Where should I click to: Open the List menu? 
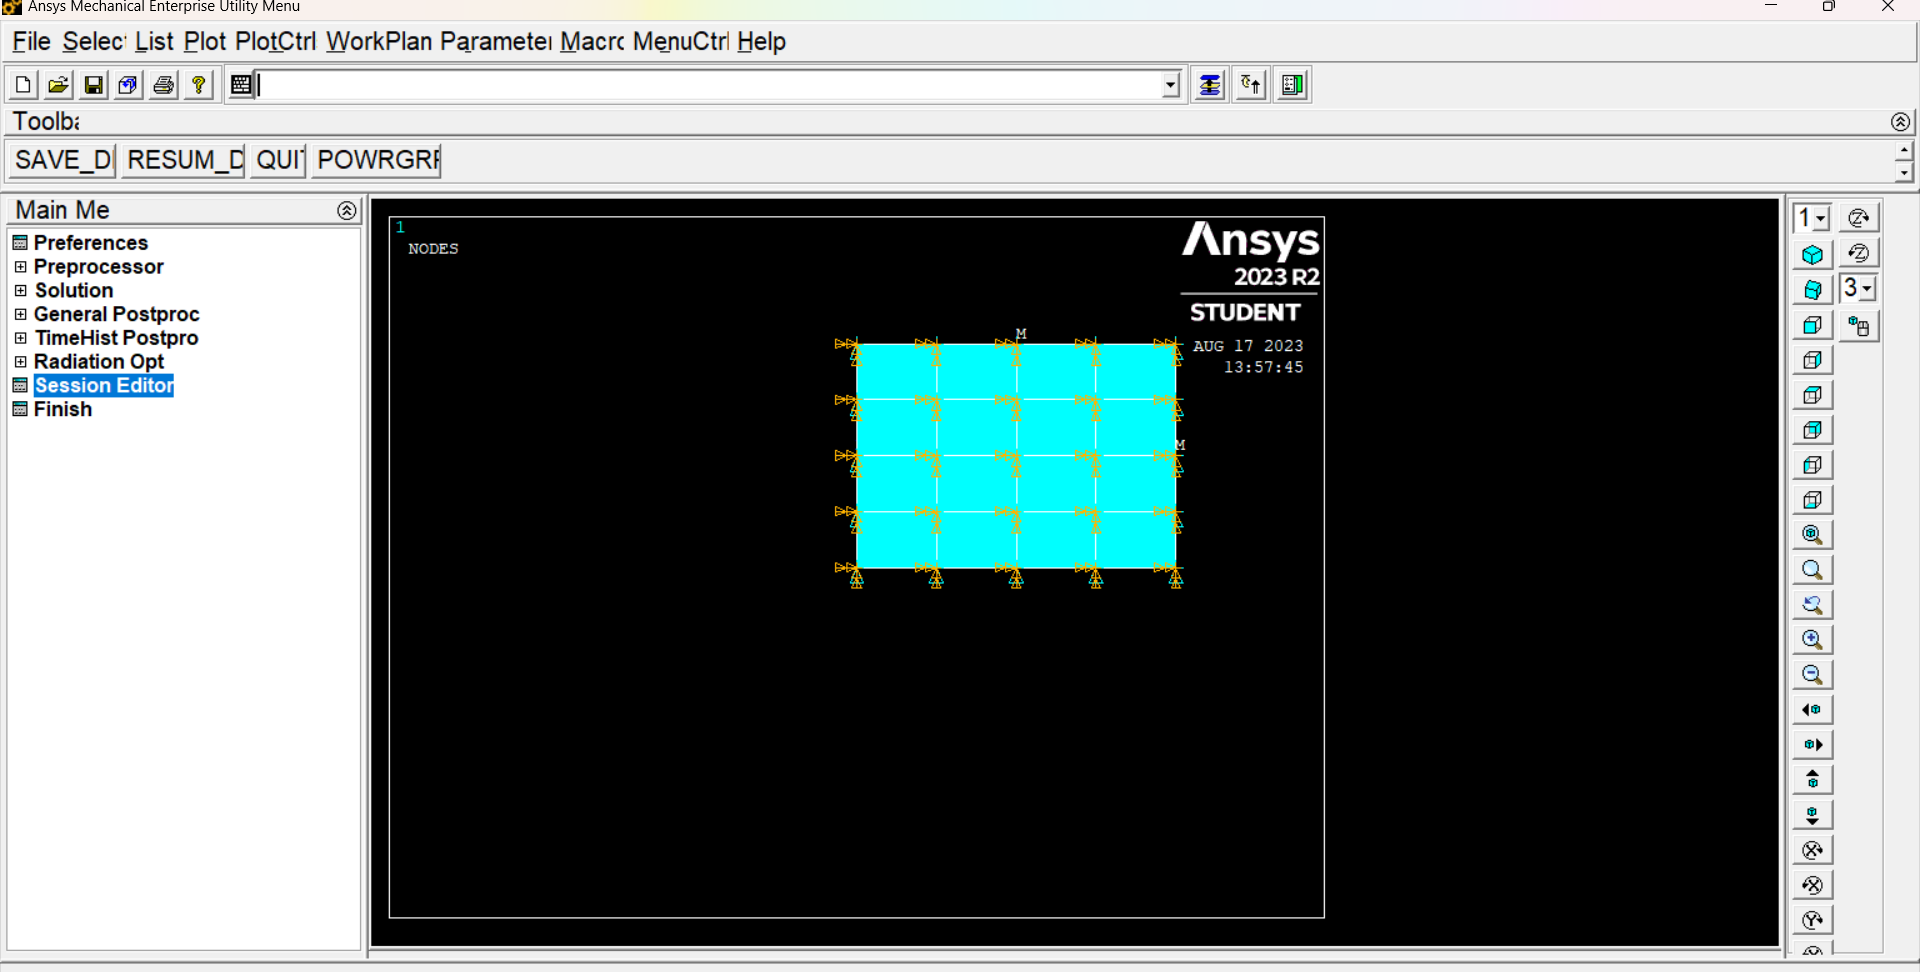click(x=154, y=42)
